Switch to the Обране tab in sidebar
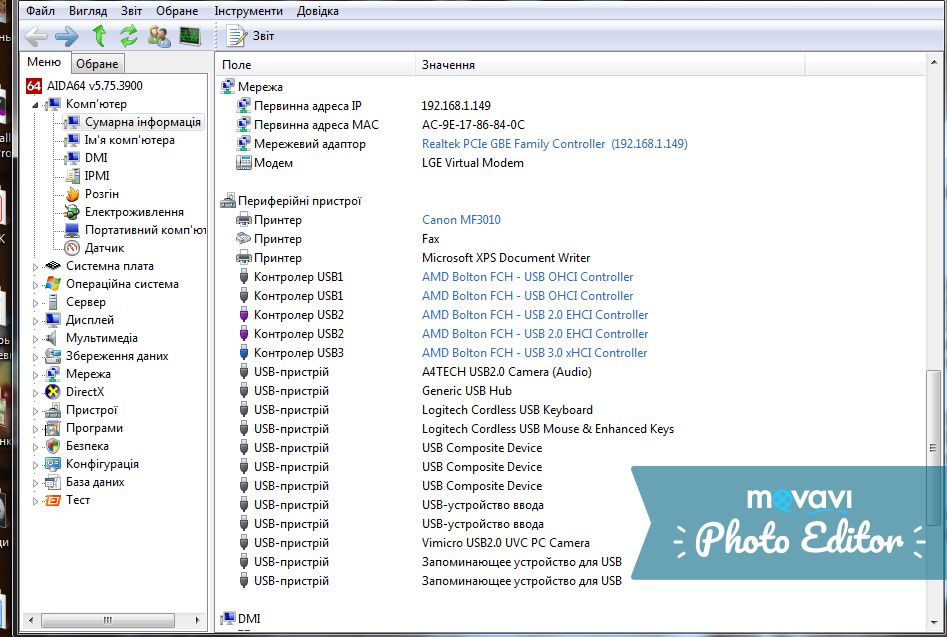 point(97,63)
